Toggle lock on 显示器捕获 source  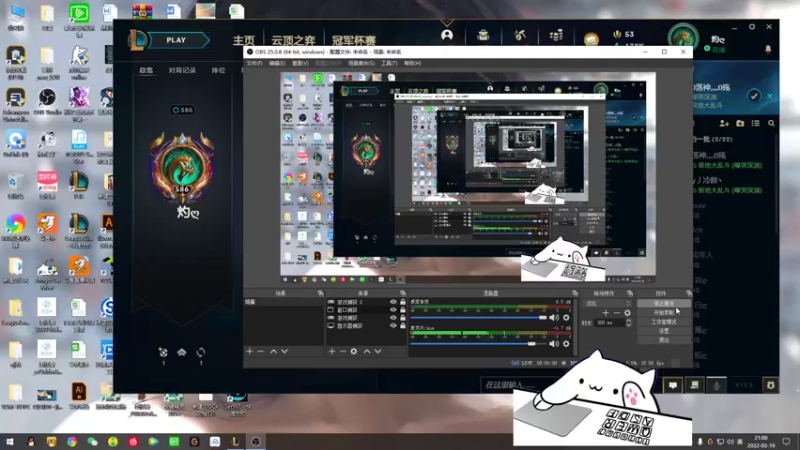[x=403, y=326]
